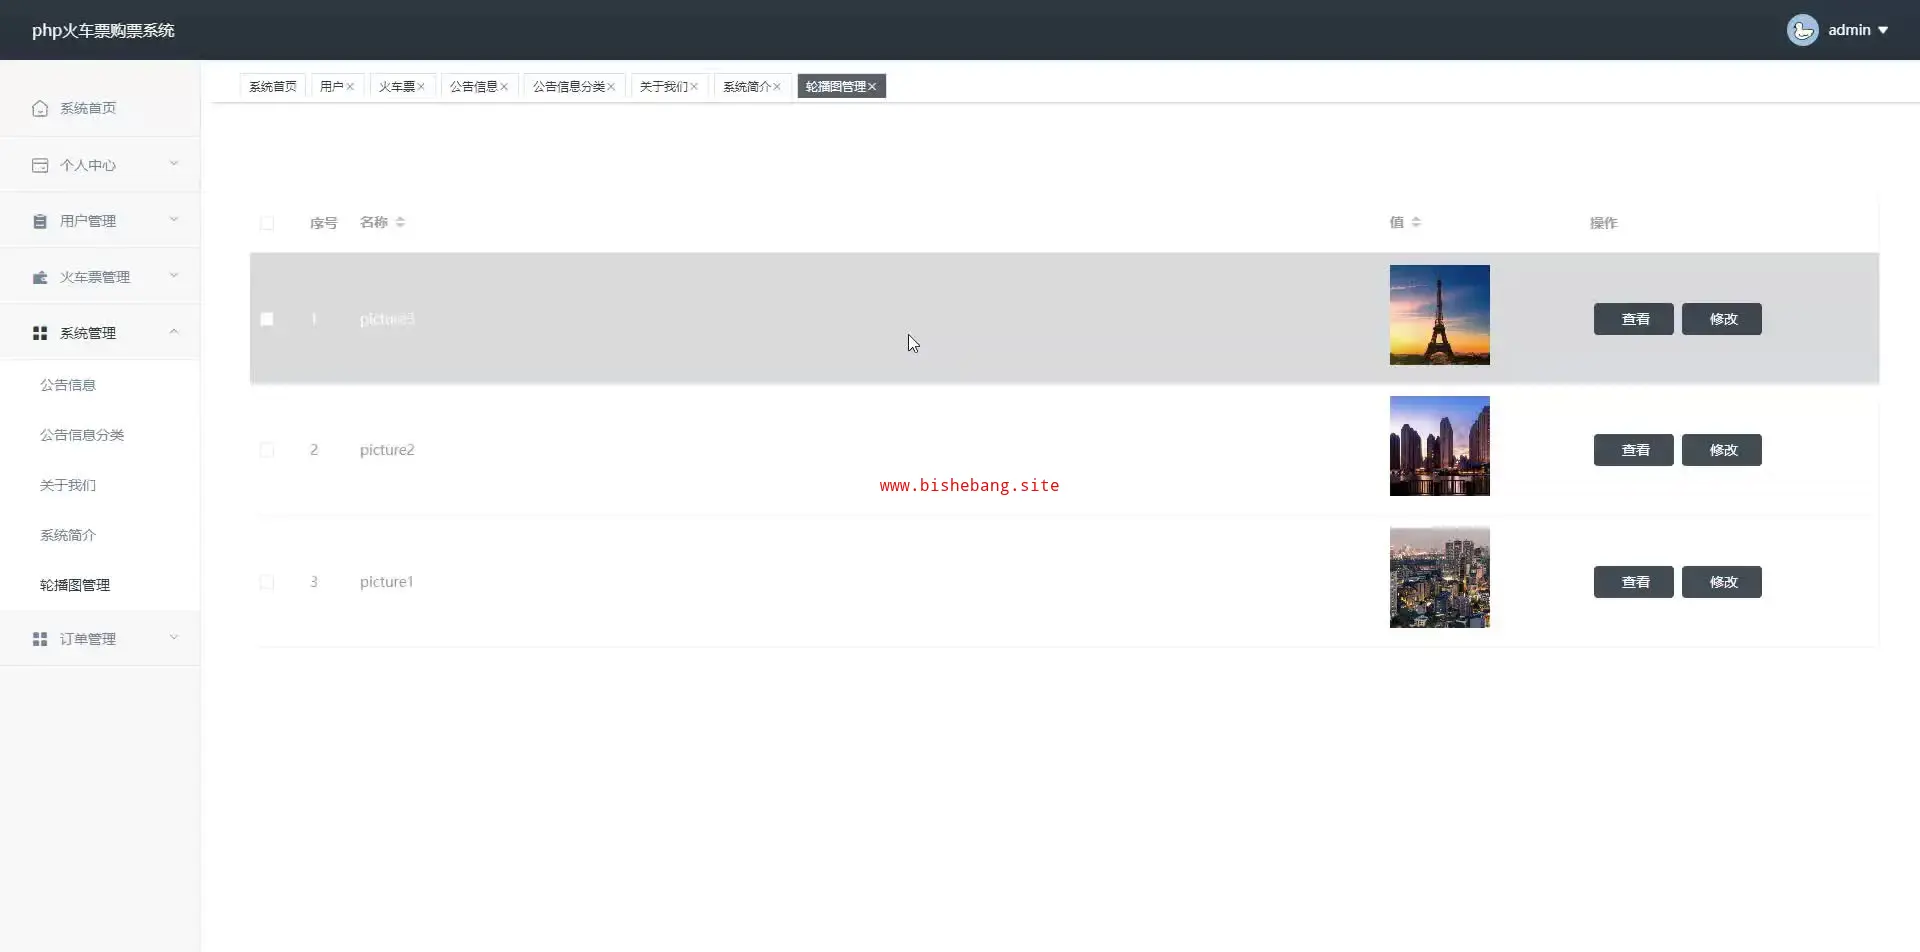
Task: Close the 关于我们 tab
Action: 694,87
